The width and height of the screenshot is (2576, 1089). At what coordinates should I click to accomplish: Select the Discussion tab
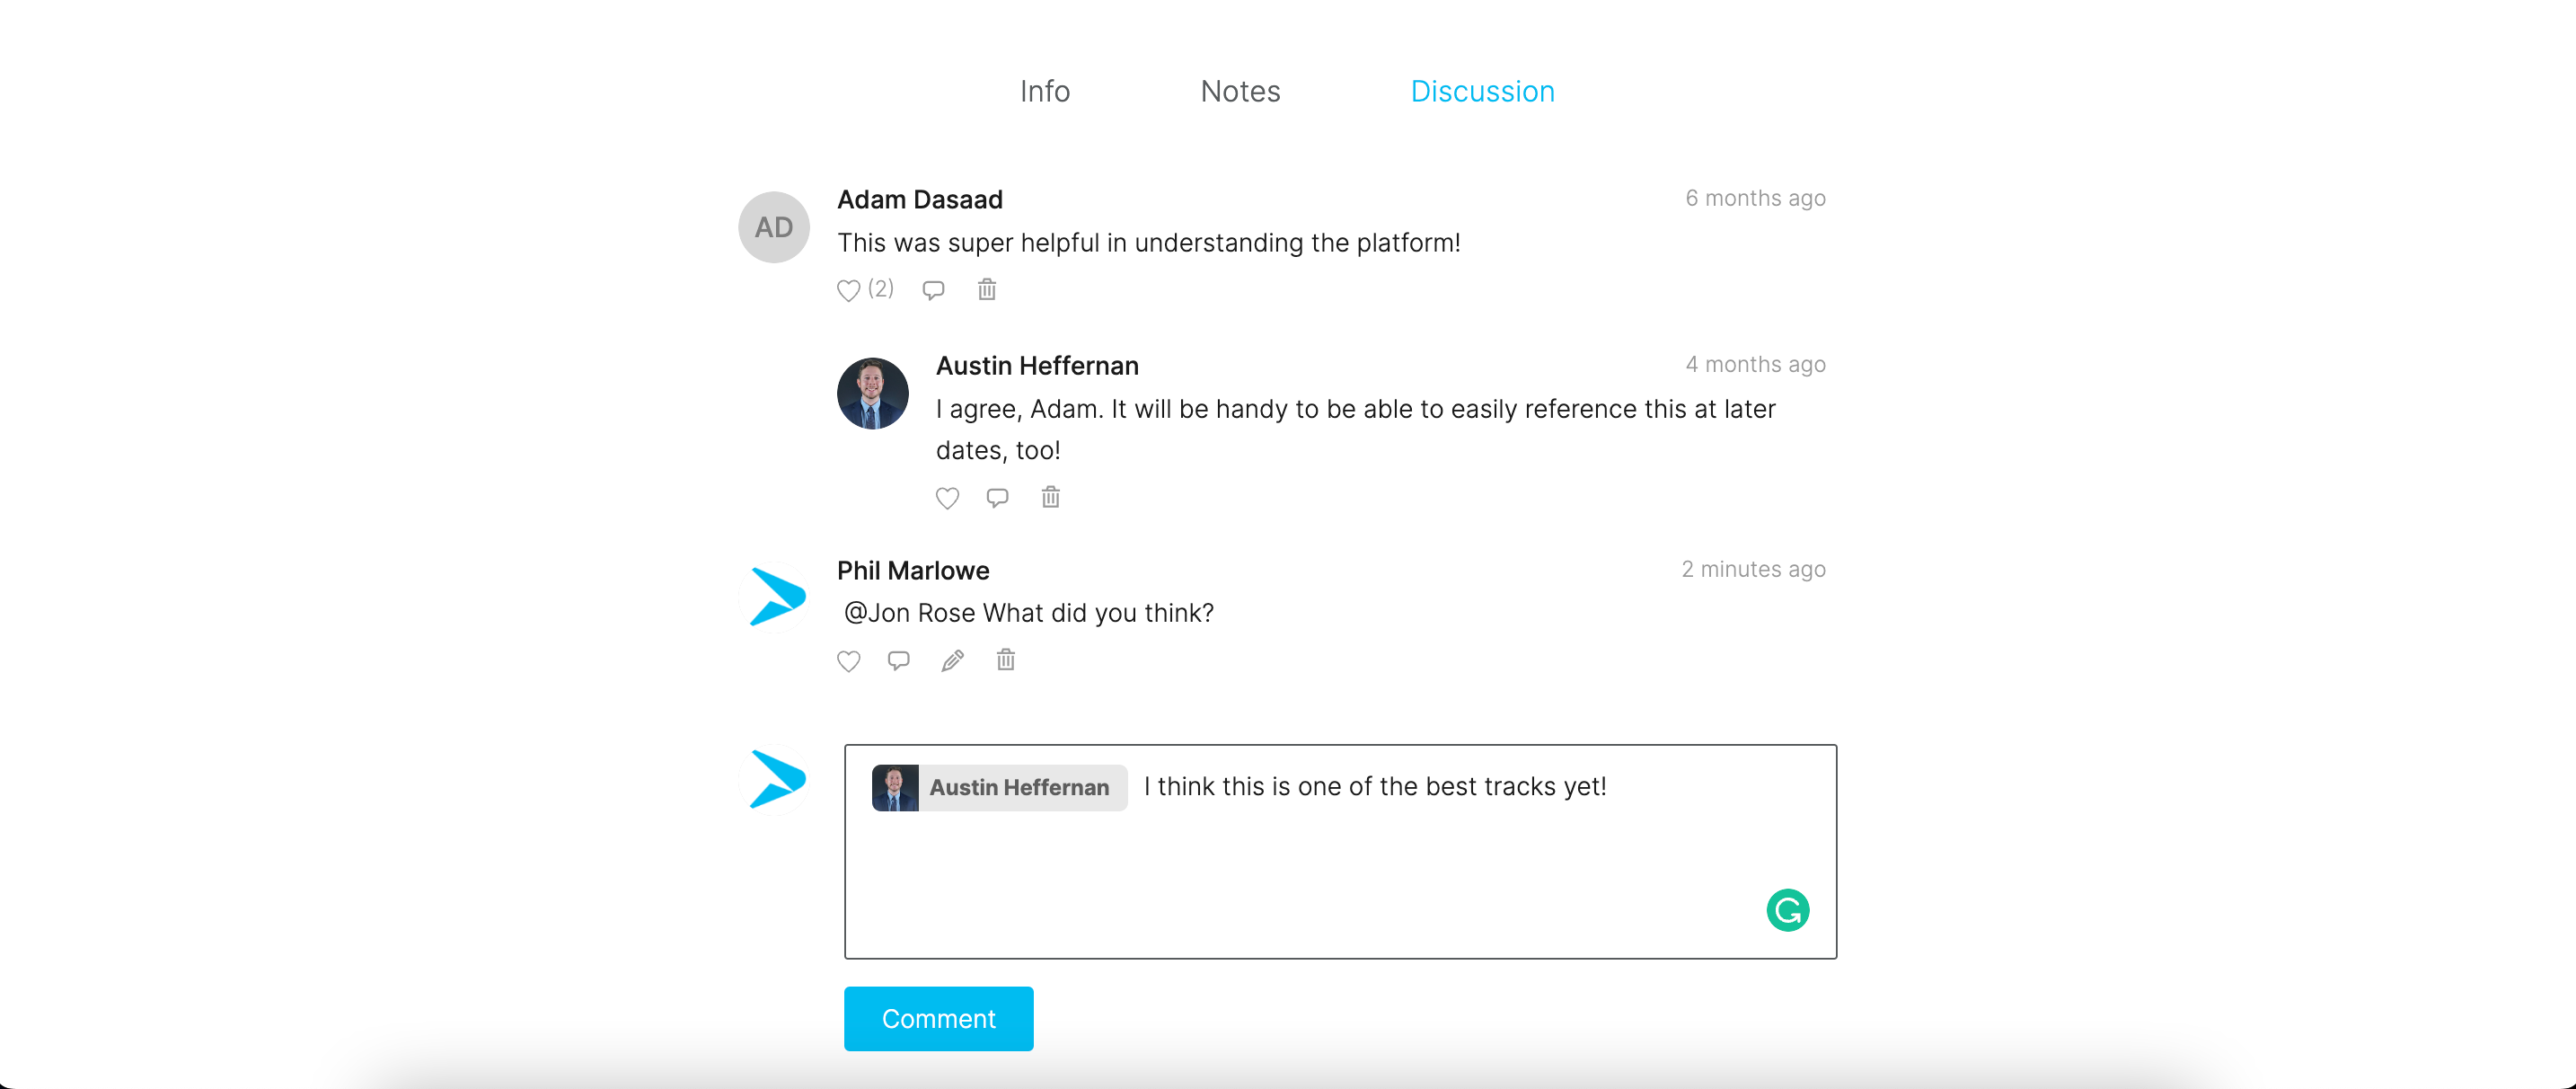tap(1482, 91)
